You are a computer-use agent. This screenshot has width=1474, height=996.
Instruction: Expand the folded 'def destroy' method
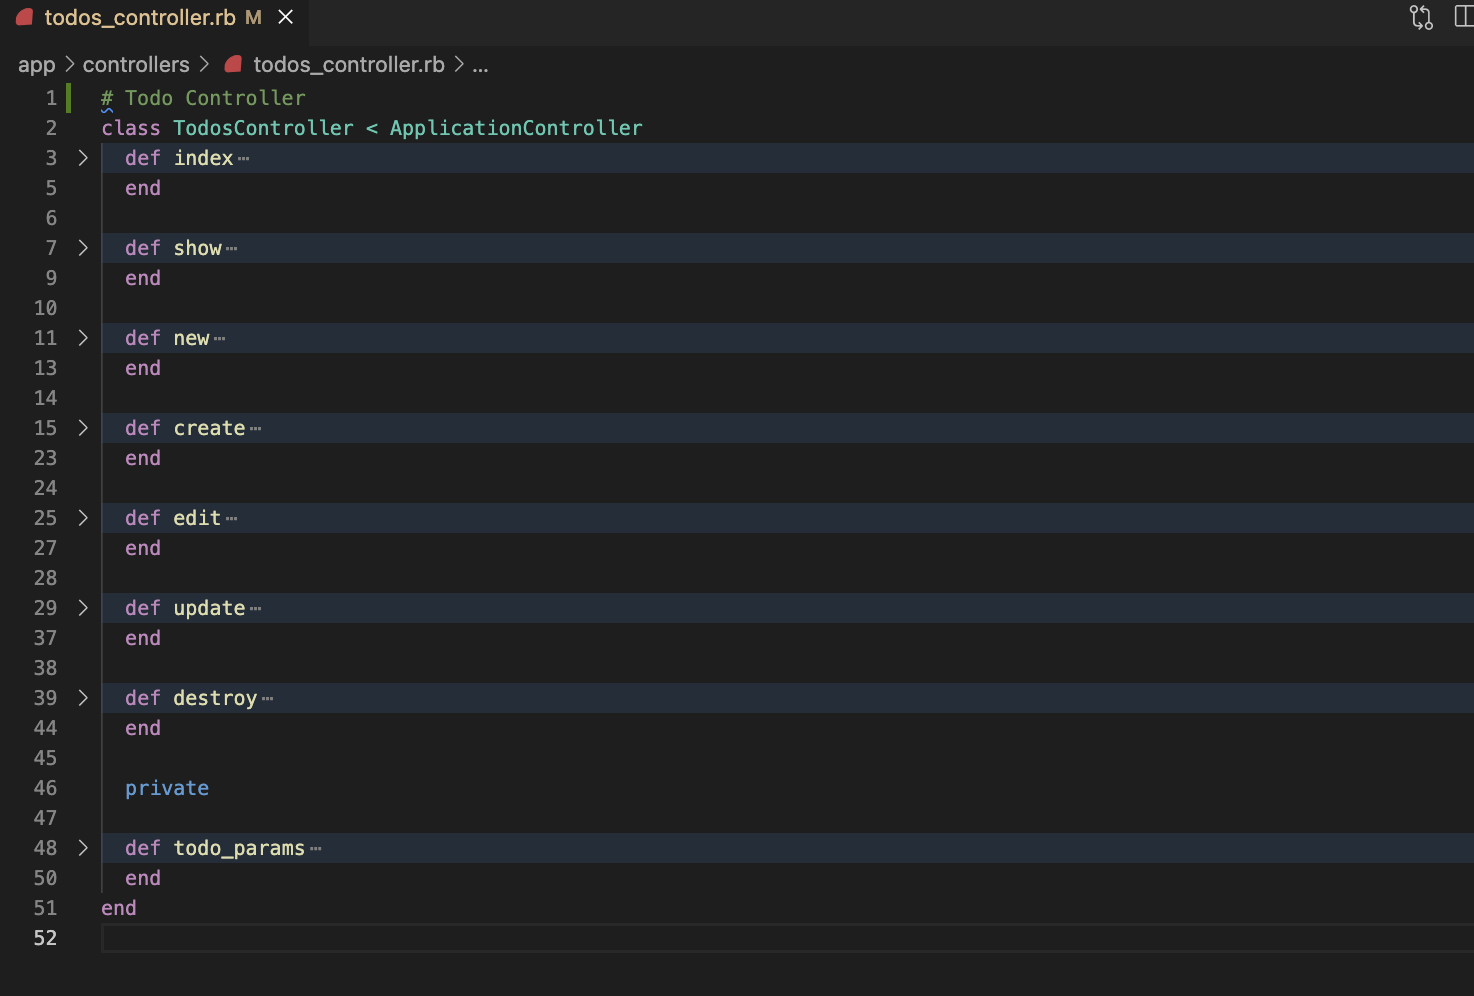click(83, 698)
